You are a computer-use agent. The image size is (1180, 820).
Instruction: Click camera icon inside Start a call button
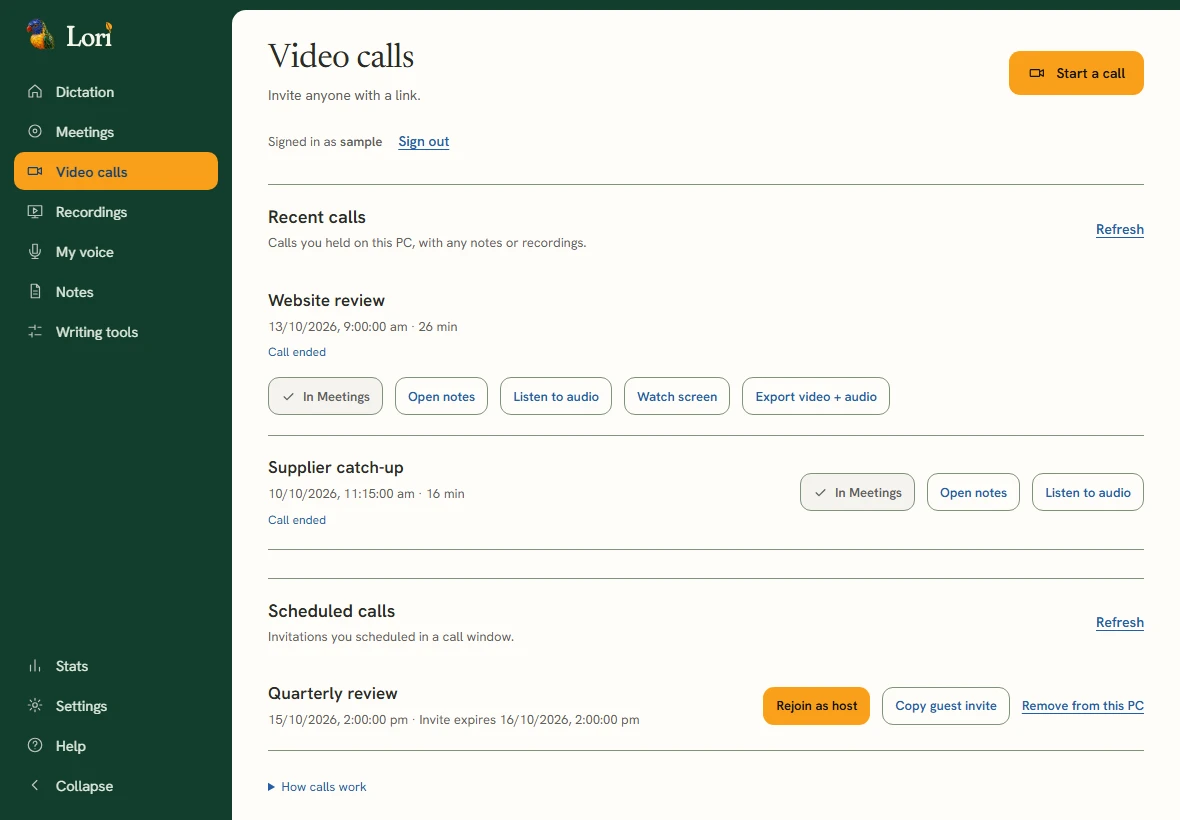click(x=1036, y=73)
